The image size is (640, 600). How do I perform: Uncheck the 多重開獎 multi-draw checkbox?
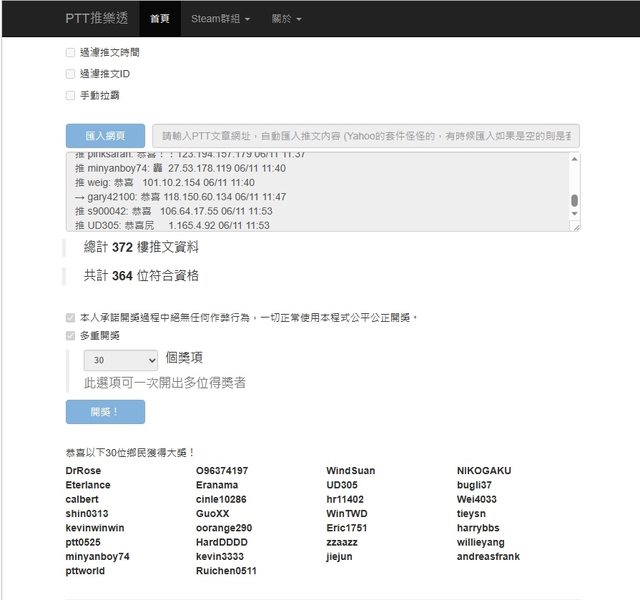[x=70, y=336]
